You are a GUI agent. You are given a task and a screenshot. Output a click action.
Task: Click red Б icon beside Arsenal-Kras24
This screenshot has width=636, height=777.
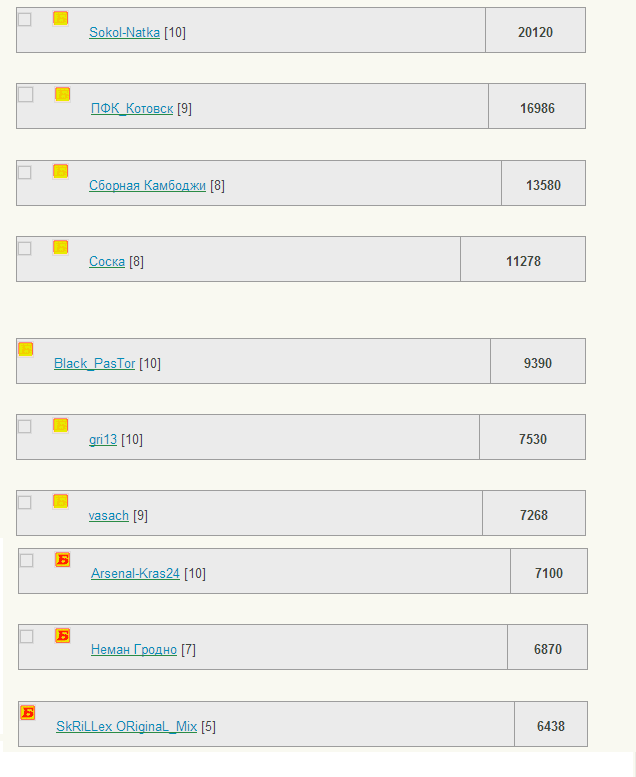tap(62, 559)
